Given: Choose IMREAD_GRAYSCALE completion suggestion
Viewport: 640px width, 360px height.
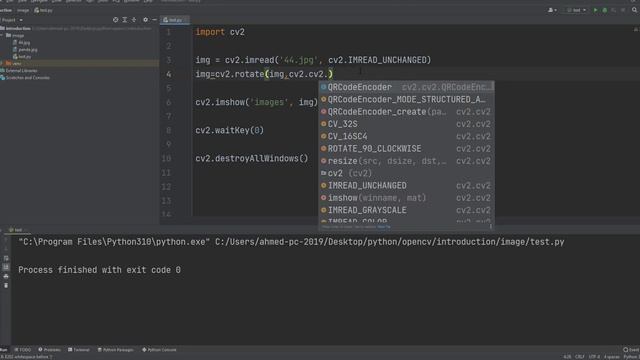Looking at the screenshot, I should (x=407, y=210).
